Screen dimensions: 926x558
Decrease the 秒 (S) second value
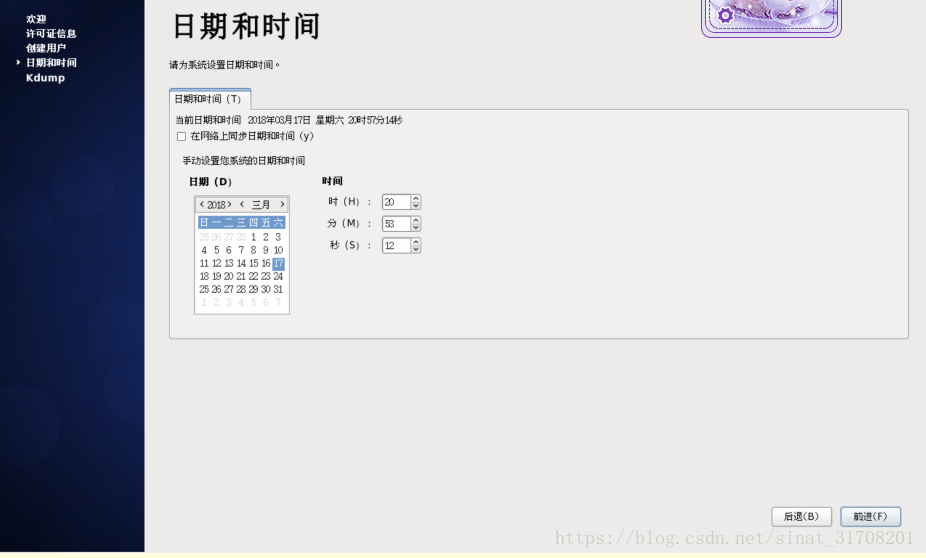(416, 249)
